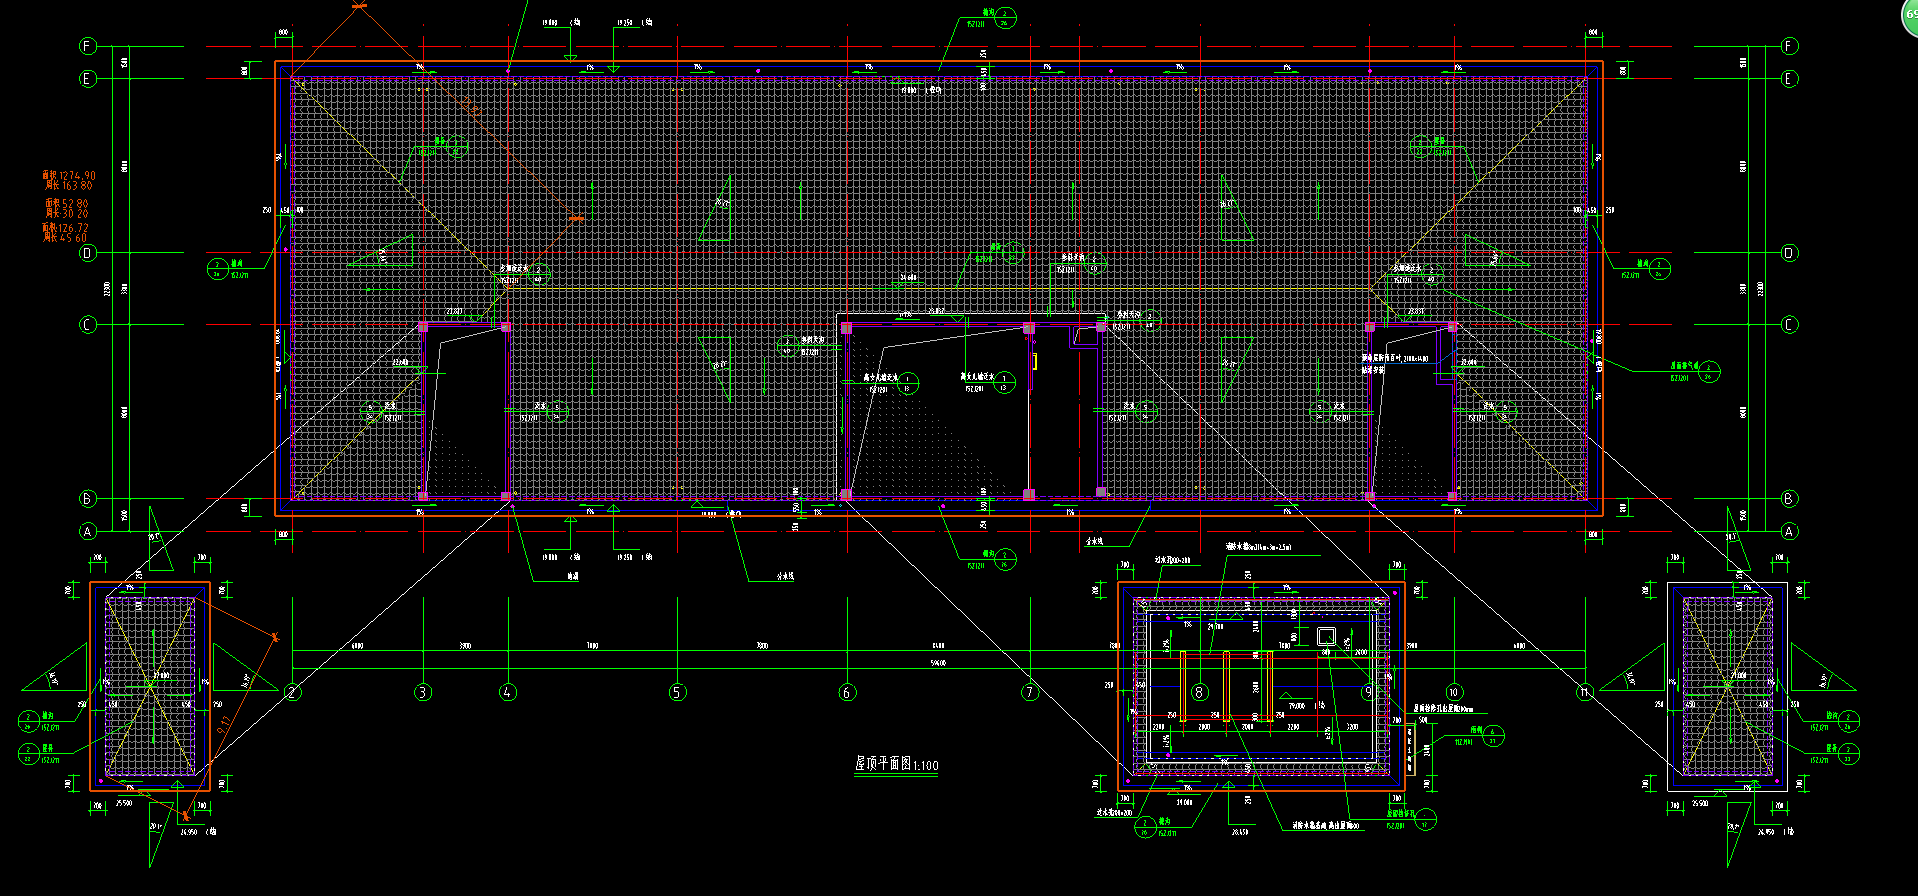Pick axis bubble E on the right side
Screen dimensions: 1918x896
click(x=1790, y=78)
